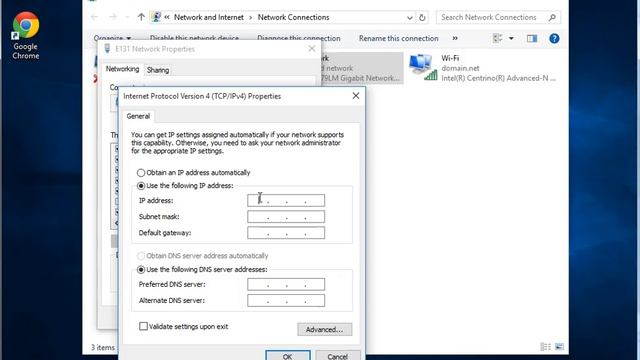Viewport: 640px width, 360px height.
Task: Click the Advanced... button
Action: pos(324,329)
